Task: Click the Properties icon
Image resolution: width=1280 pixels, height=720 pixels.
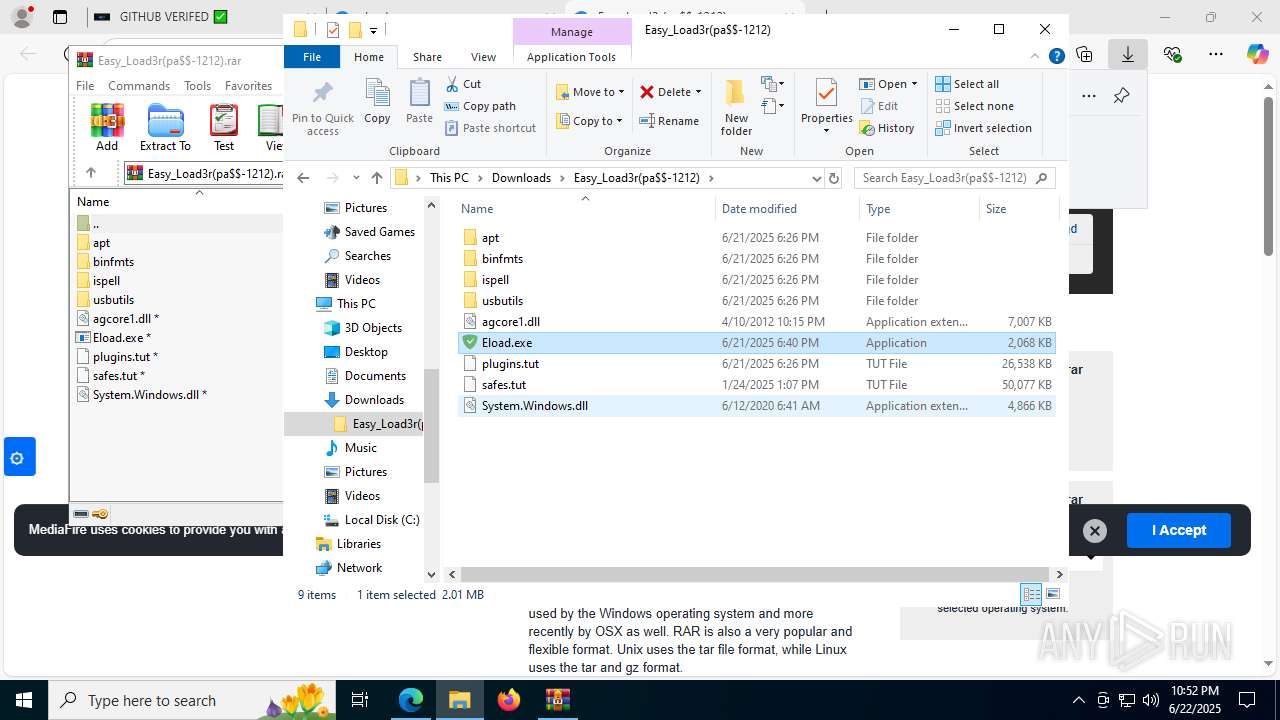Action: pyautogui.click(x=826, y=94)
